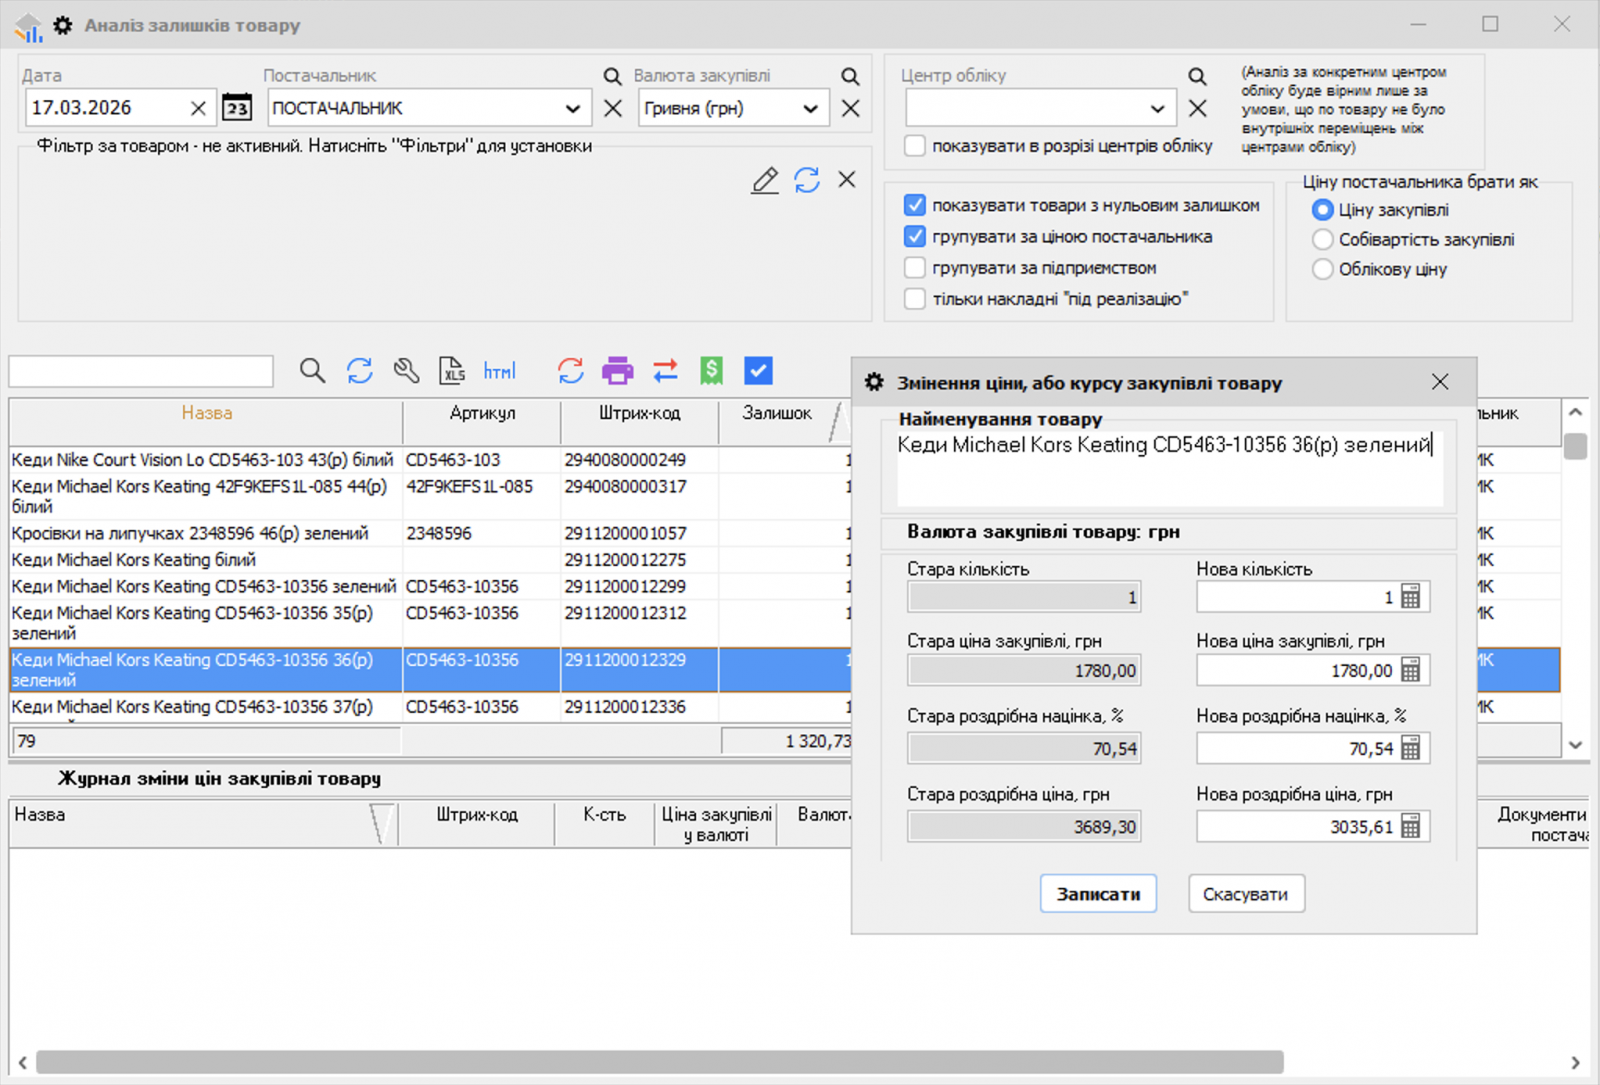Open the 'Центр обліку' dropdown
Image resolution: width=1600 pixels, height=1085 pixels.
coord(1158,108)
